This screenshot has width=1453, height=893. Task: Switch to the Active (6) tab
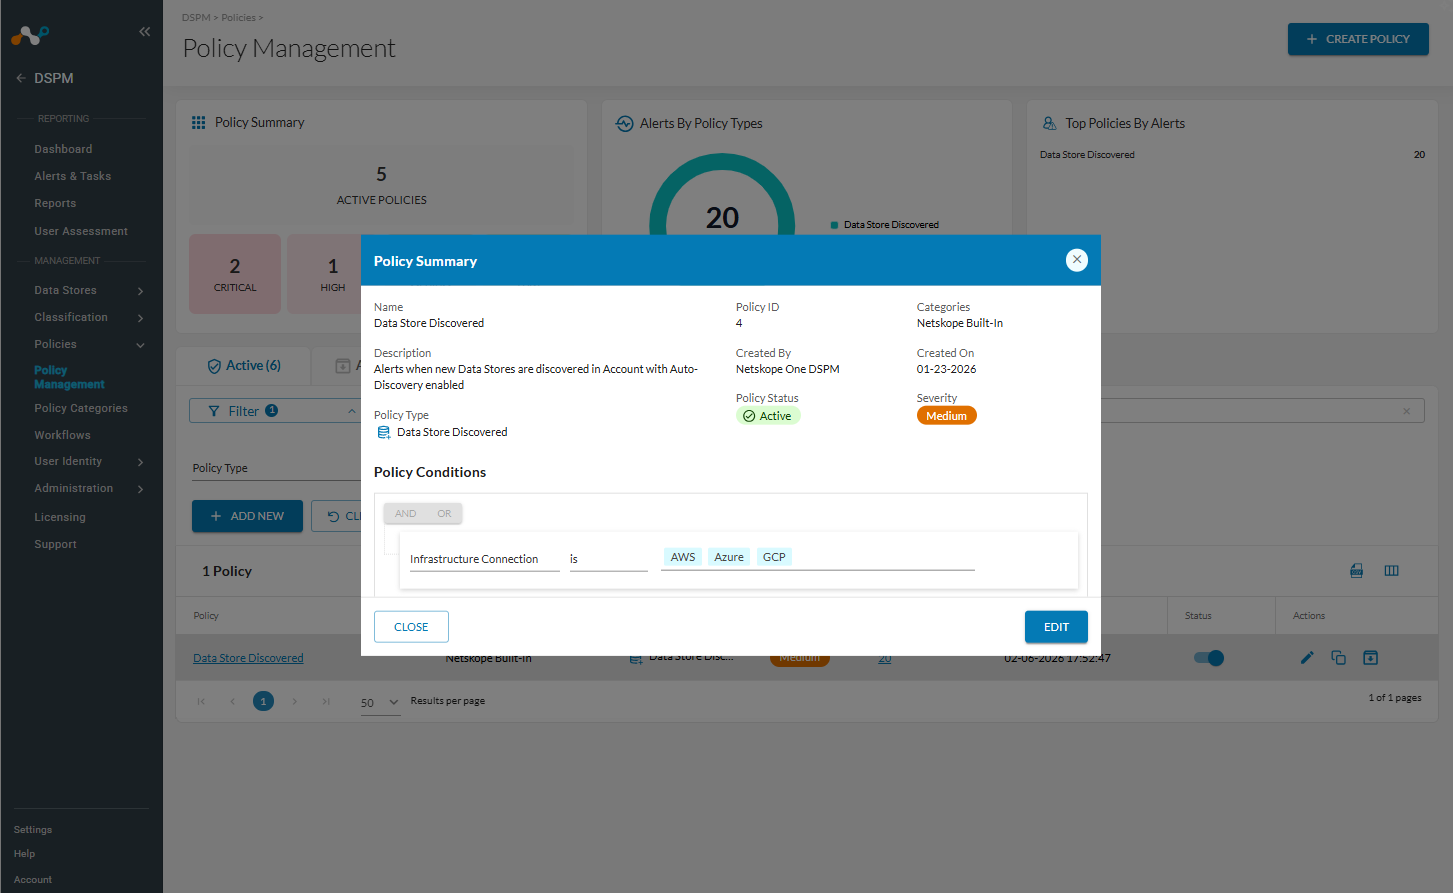point(244,366)
